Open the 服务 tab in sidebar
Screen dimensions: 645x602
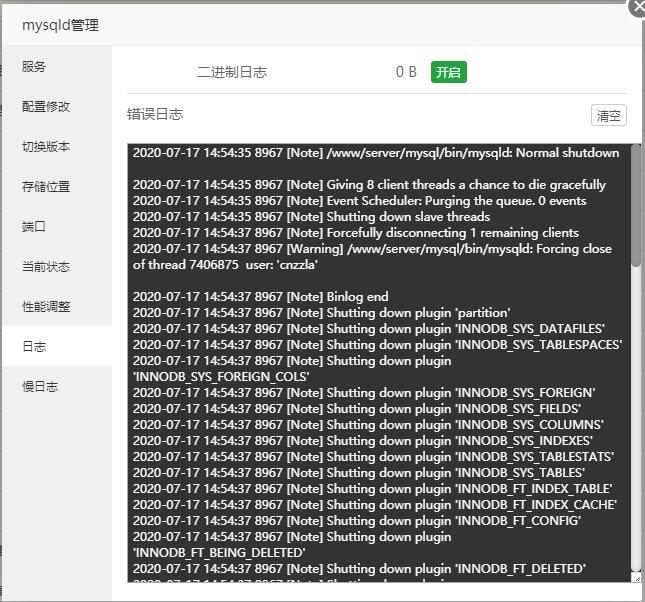[34, 67]
